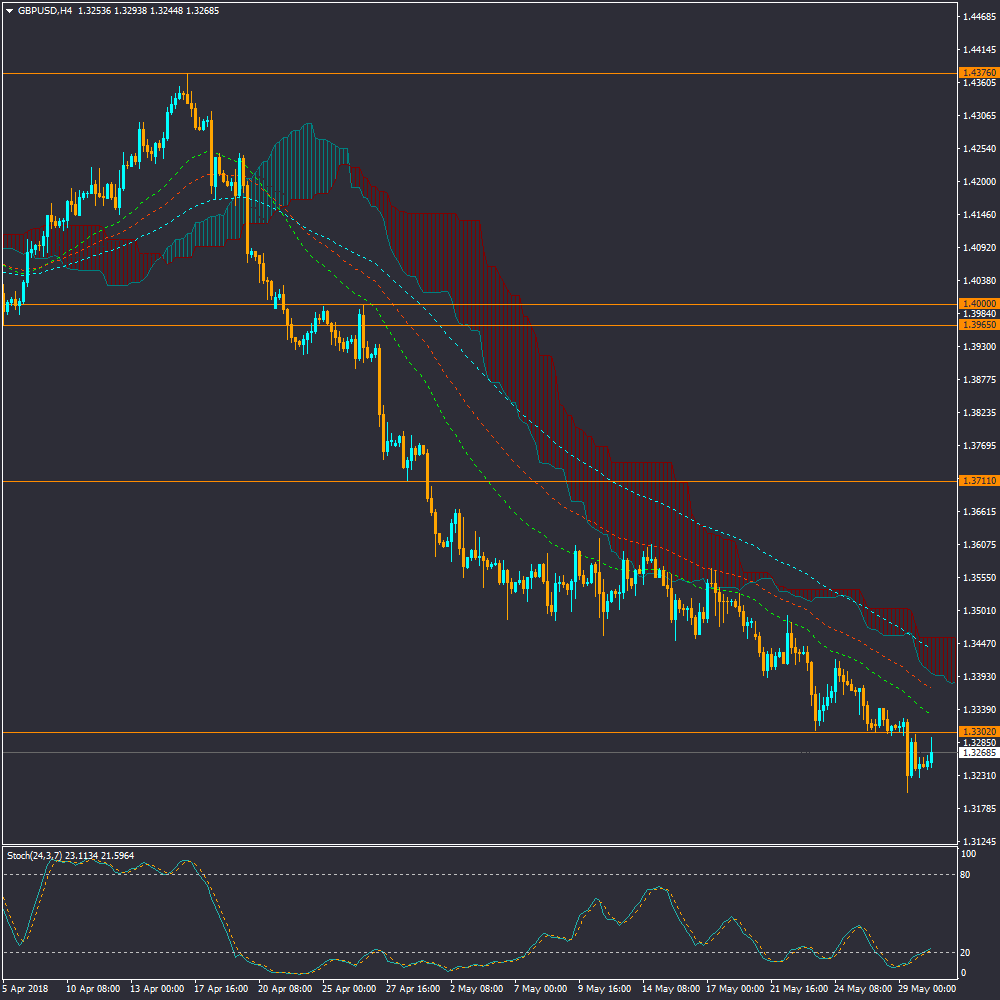This screenshot has width=1000, height=1000.
Task: Open the dropdown arrow beside GBPUSD,H4
Action: click(10, 11)
